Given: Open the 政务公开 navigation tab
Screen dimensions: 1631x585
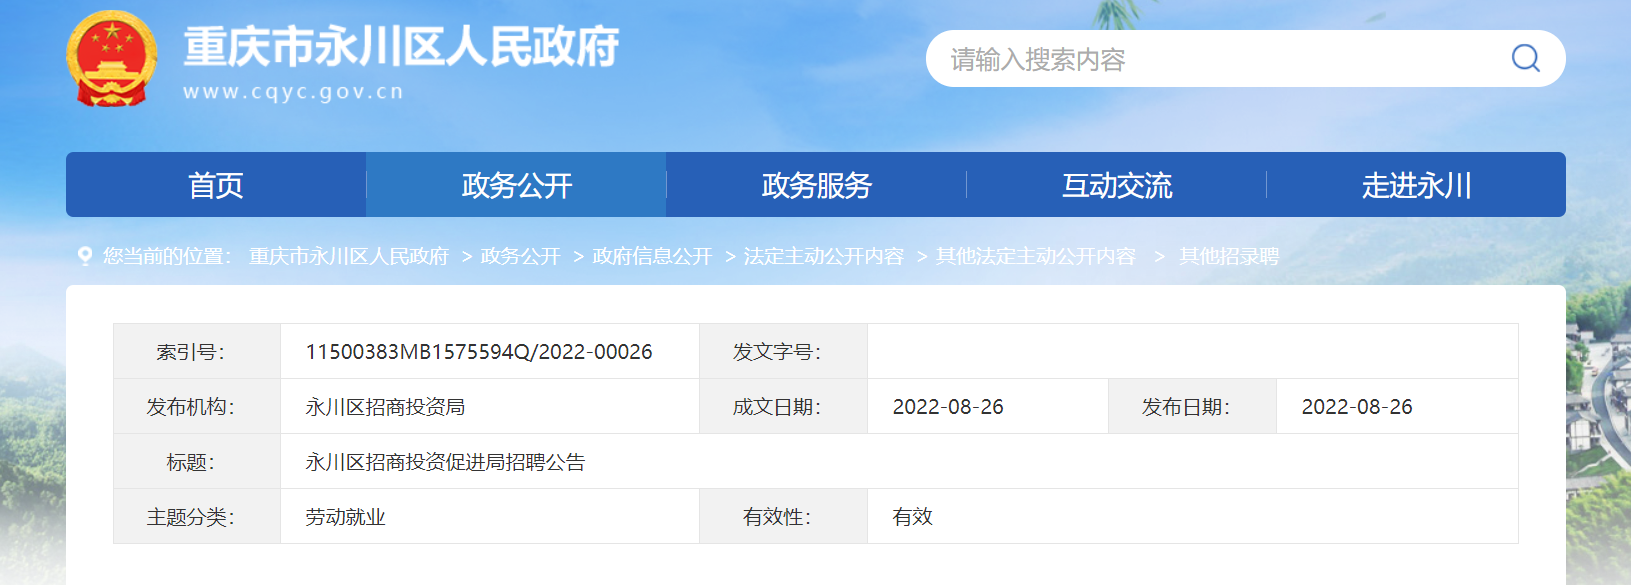Looking at the screenshot, I should 516,185.
